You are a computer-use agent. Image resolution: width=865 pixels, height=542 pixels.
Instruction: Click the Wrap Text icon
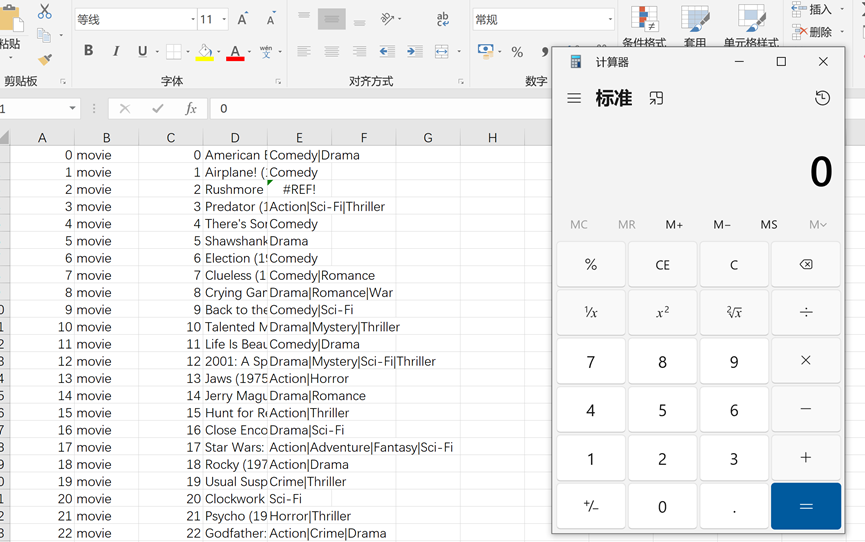443,19
